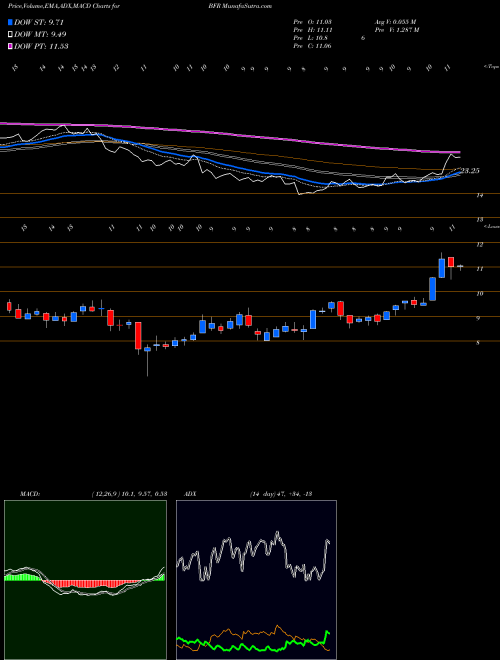Click the tallest blue candlestick near 10
Screen dimensions: 500x660
click(x=432, y=289)
